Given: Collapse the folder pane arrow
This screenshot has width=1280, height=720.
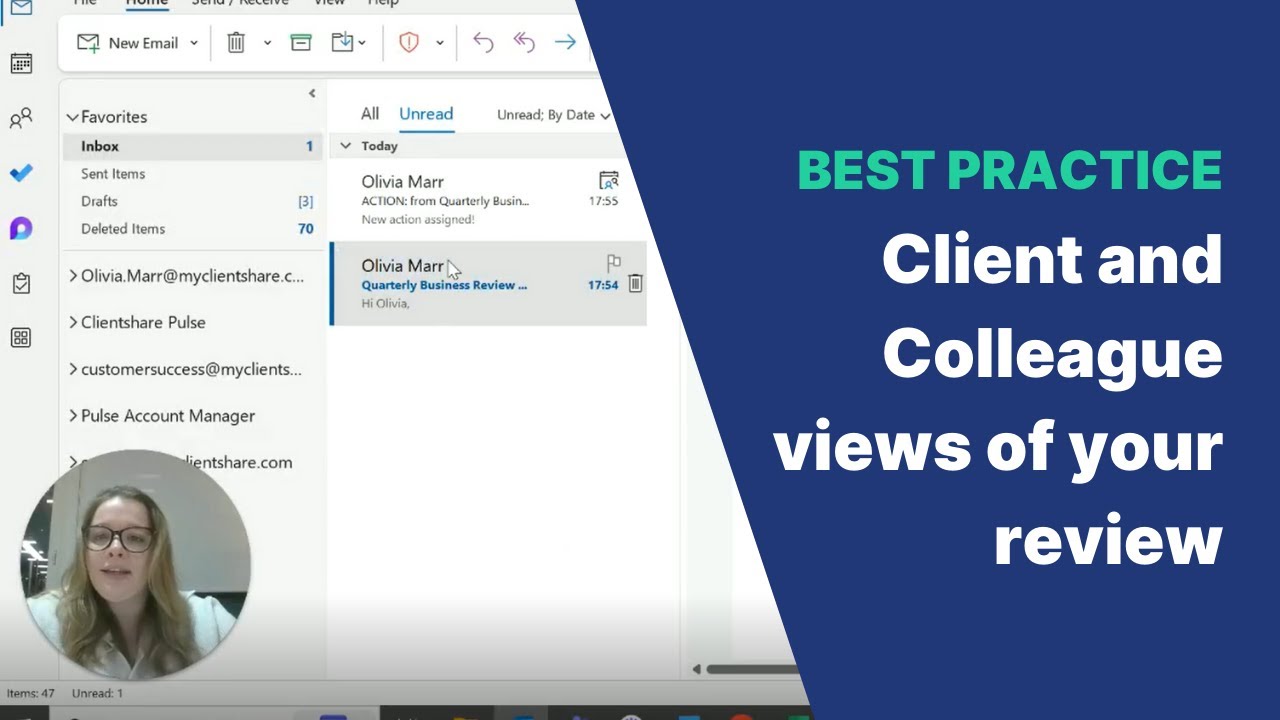Looking at the screenshot, I should (312, 93).
